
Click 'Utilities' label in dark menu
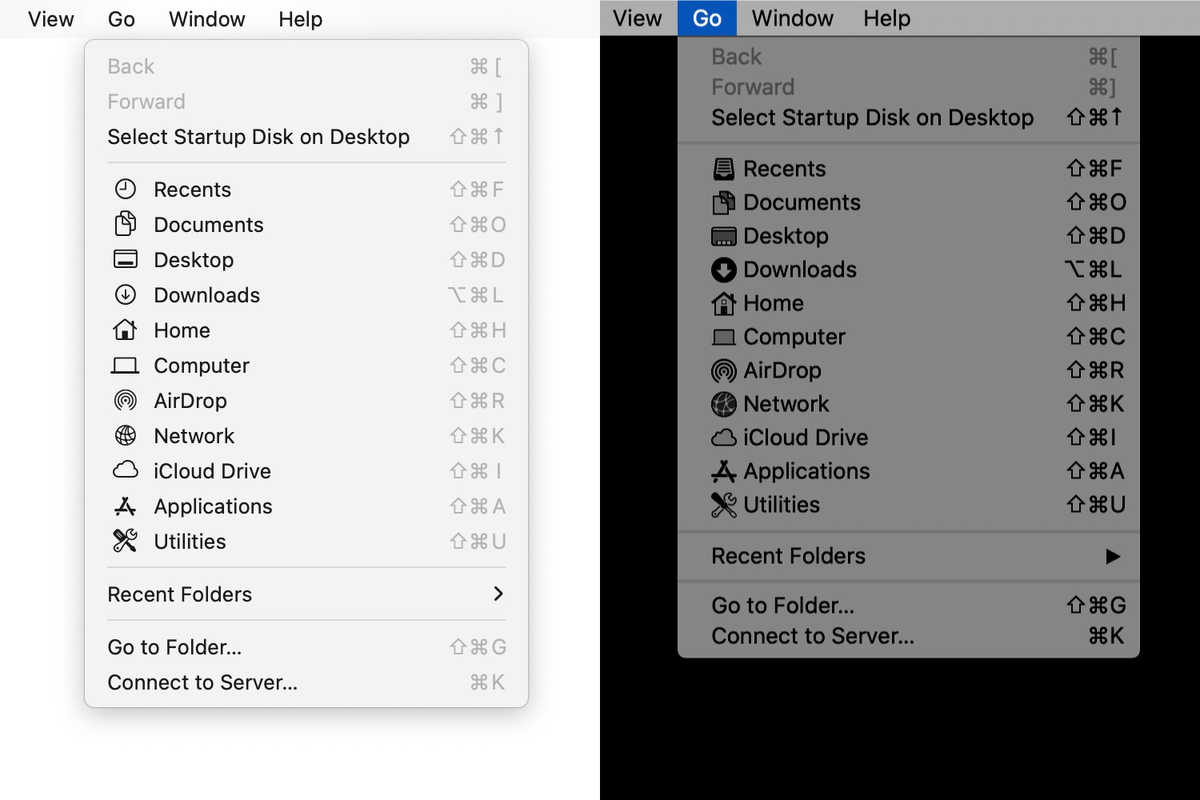pyautogui.click(x=782, y=505)
